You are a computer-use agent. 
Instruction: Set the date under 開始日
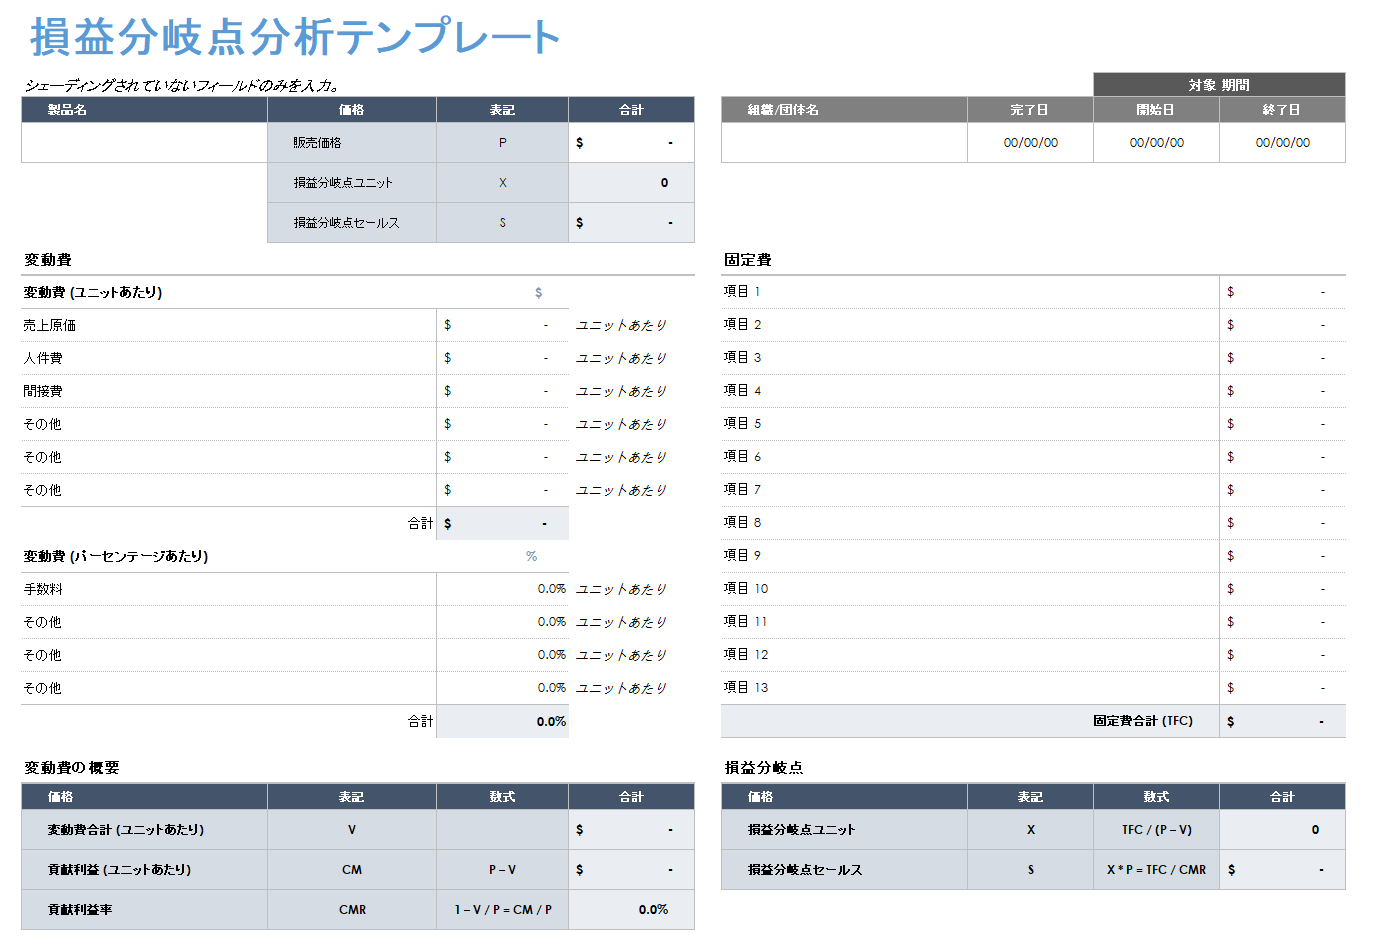pyautogui.click(x=1156, y=142)
